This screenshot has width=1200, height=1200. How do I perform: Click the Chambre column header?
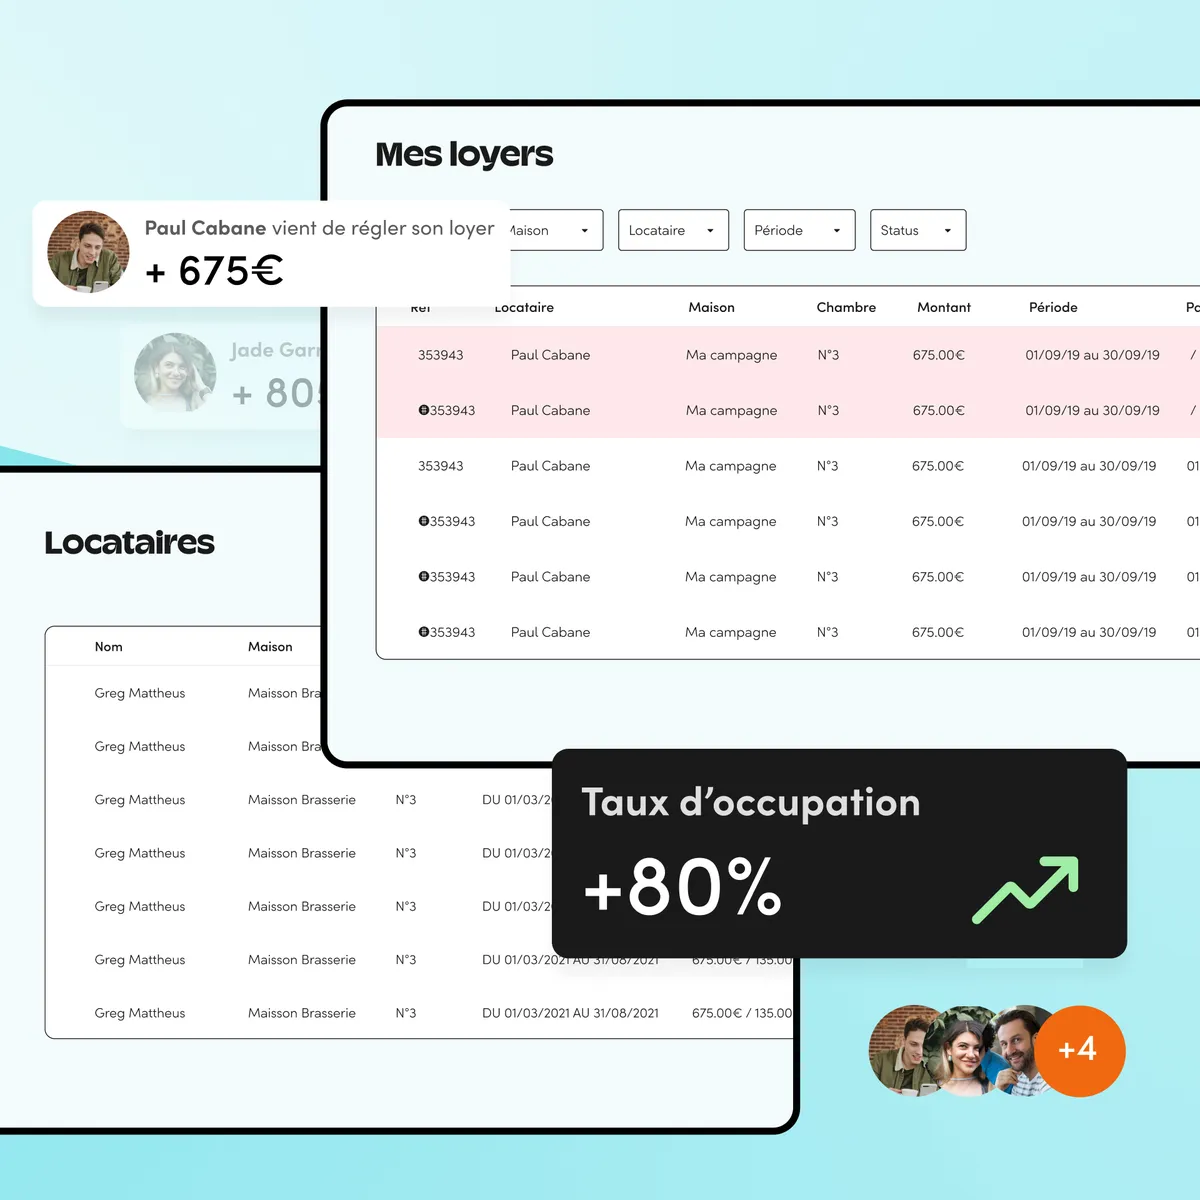[x=846, y=307]
